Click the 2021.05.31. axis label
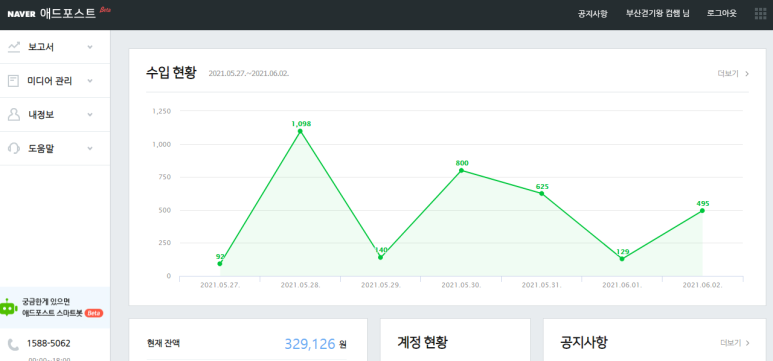This screenshot has height=361, width=773. pyautogui.click(x=541, y=285)
